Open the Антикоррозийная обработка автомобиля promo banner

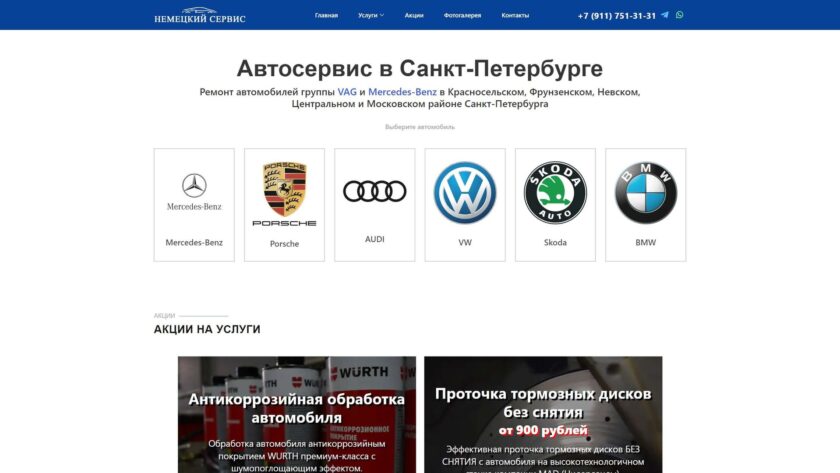tap(297, 415)
